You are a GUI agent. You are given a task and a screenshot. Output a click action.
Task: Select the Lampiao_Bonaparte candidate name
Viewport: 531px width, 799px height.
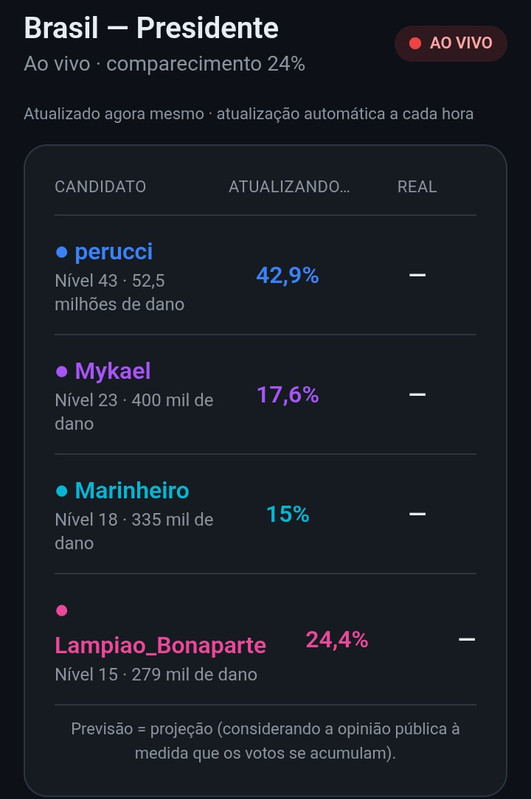tap(161, 646)
